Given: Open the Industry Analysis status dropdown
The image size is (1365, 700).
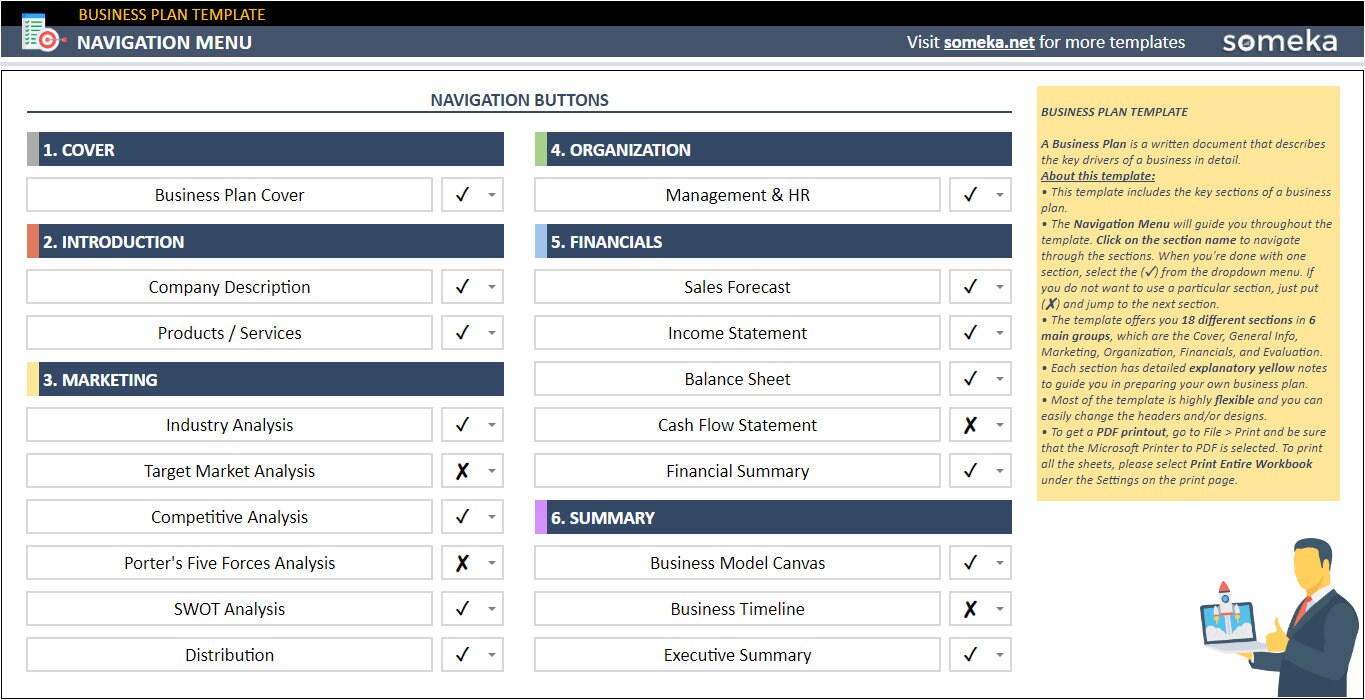Looking at the screenshot, I should pyautogui.click(x=491, y=426).
